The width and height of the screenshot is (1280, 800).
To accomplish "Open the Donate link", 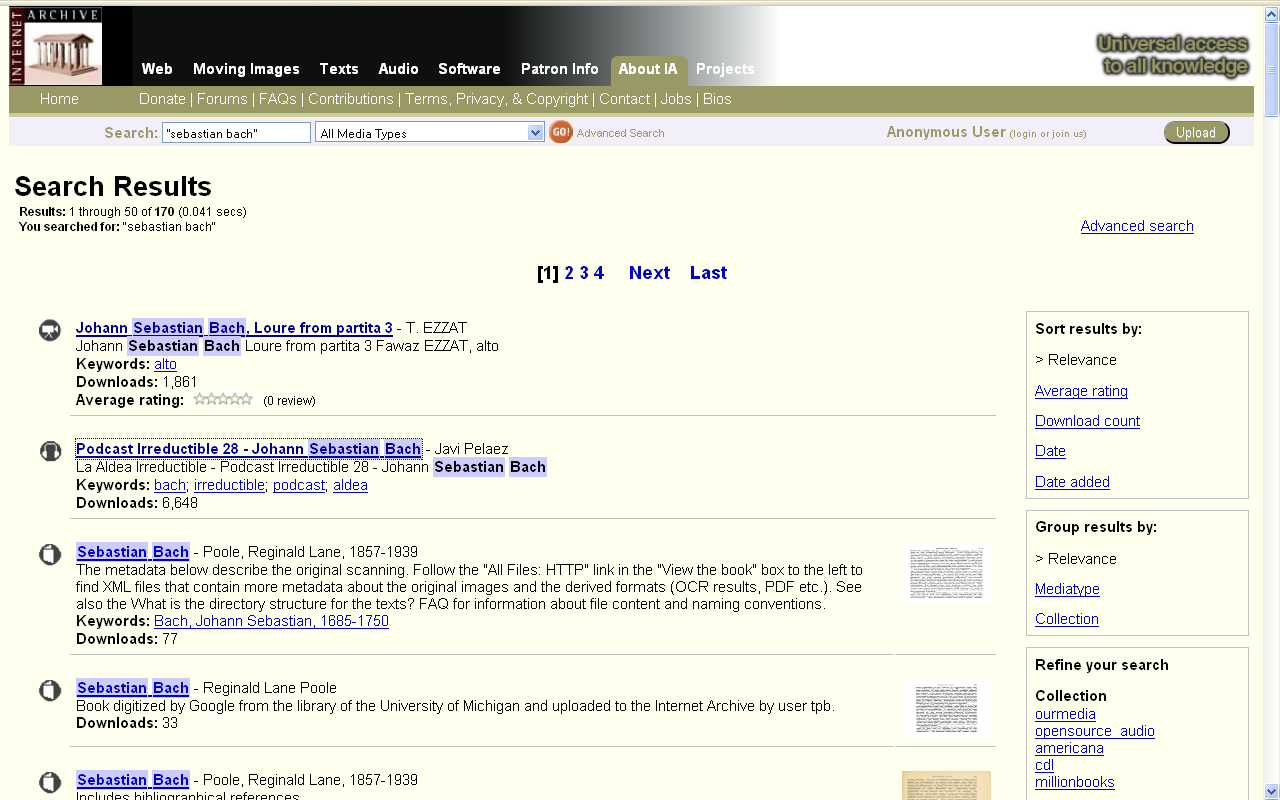I will pos(162,99).
